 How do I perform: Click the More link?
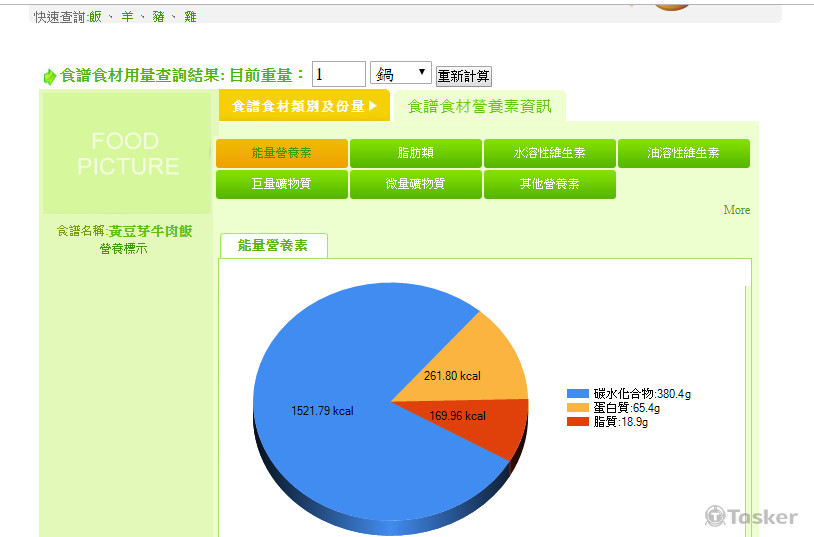[737, 210]
